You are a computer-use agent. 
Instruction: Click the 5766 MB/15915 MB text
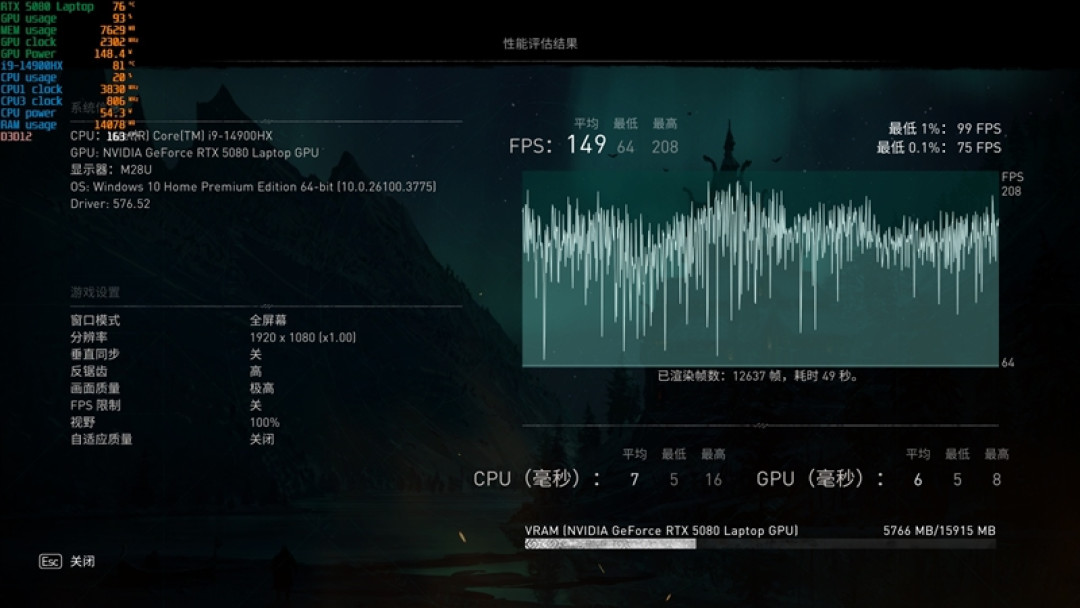(939, 530)
